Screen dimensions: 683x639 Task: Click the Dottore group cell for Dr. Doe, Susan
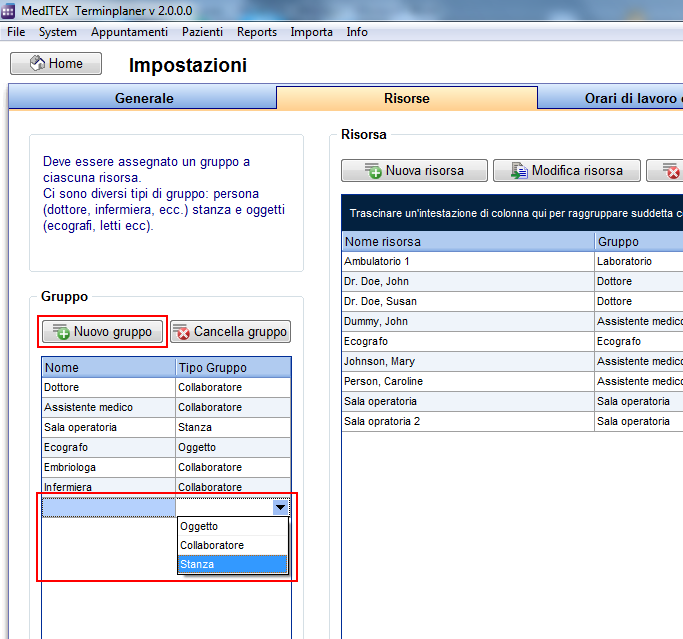pyautogui.click(x=639, y=301)
